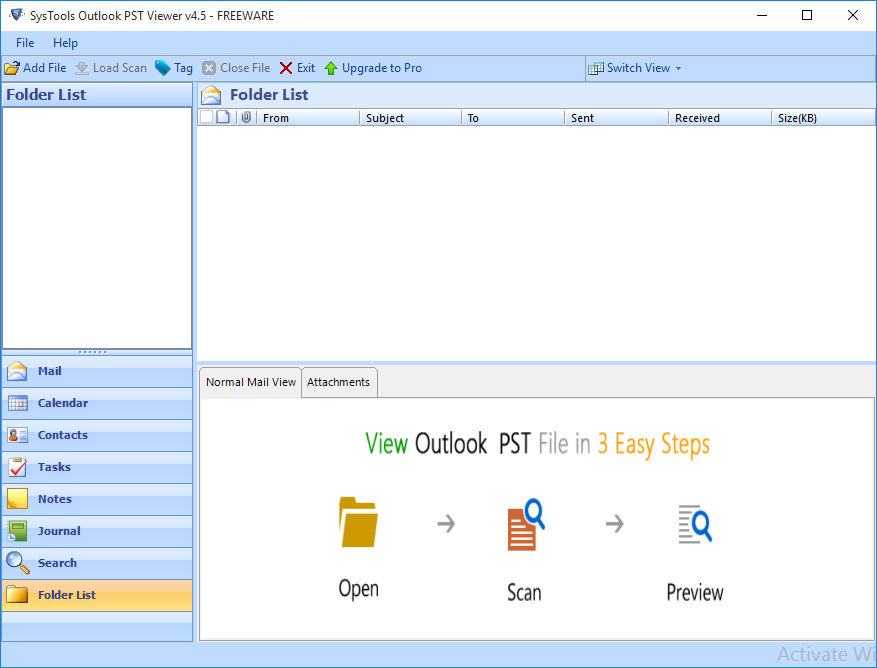Click the Upgrade to Pro label
Image resolution: width=877 pixels, height=668 pixels.
pyautogui.click(x=382, y=68)
